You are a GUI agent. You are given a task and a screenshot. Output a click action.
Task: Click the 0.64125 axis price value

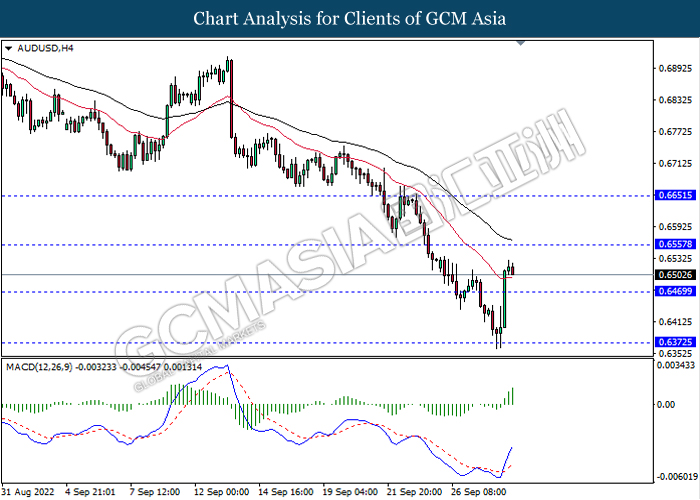(675, 321)
